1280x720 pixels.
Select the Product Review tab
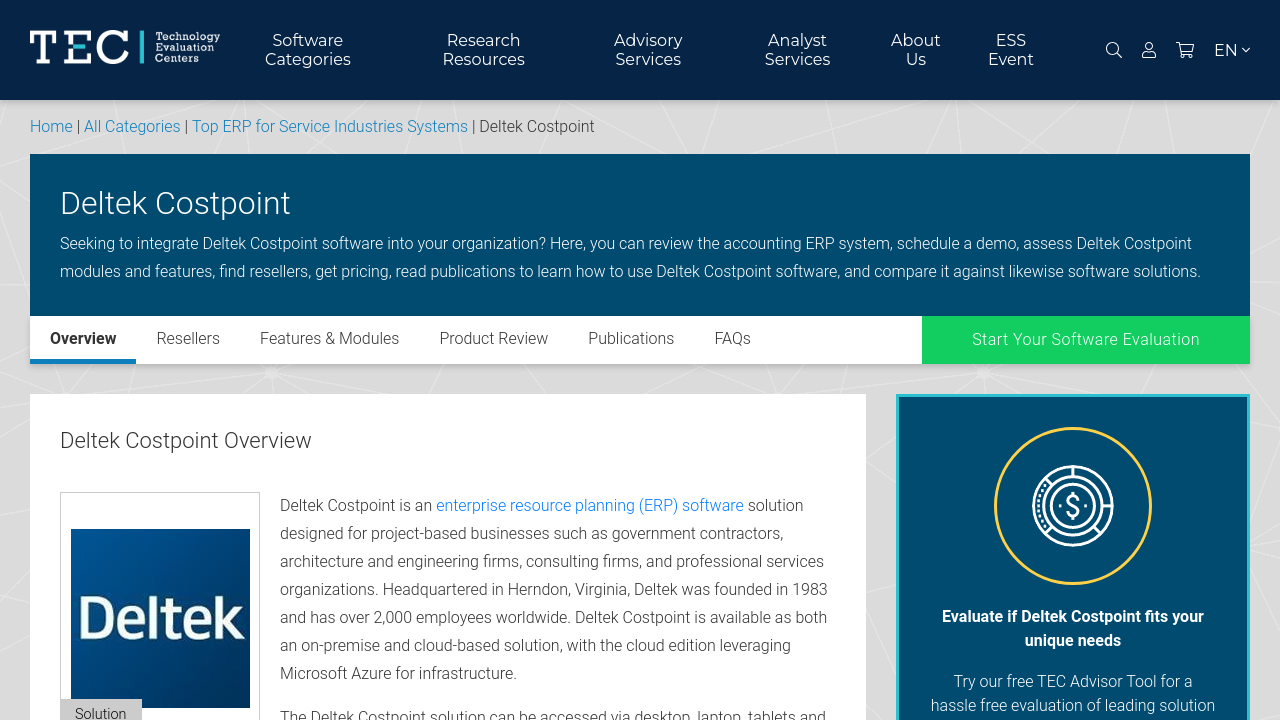point(493,339)
